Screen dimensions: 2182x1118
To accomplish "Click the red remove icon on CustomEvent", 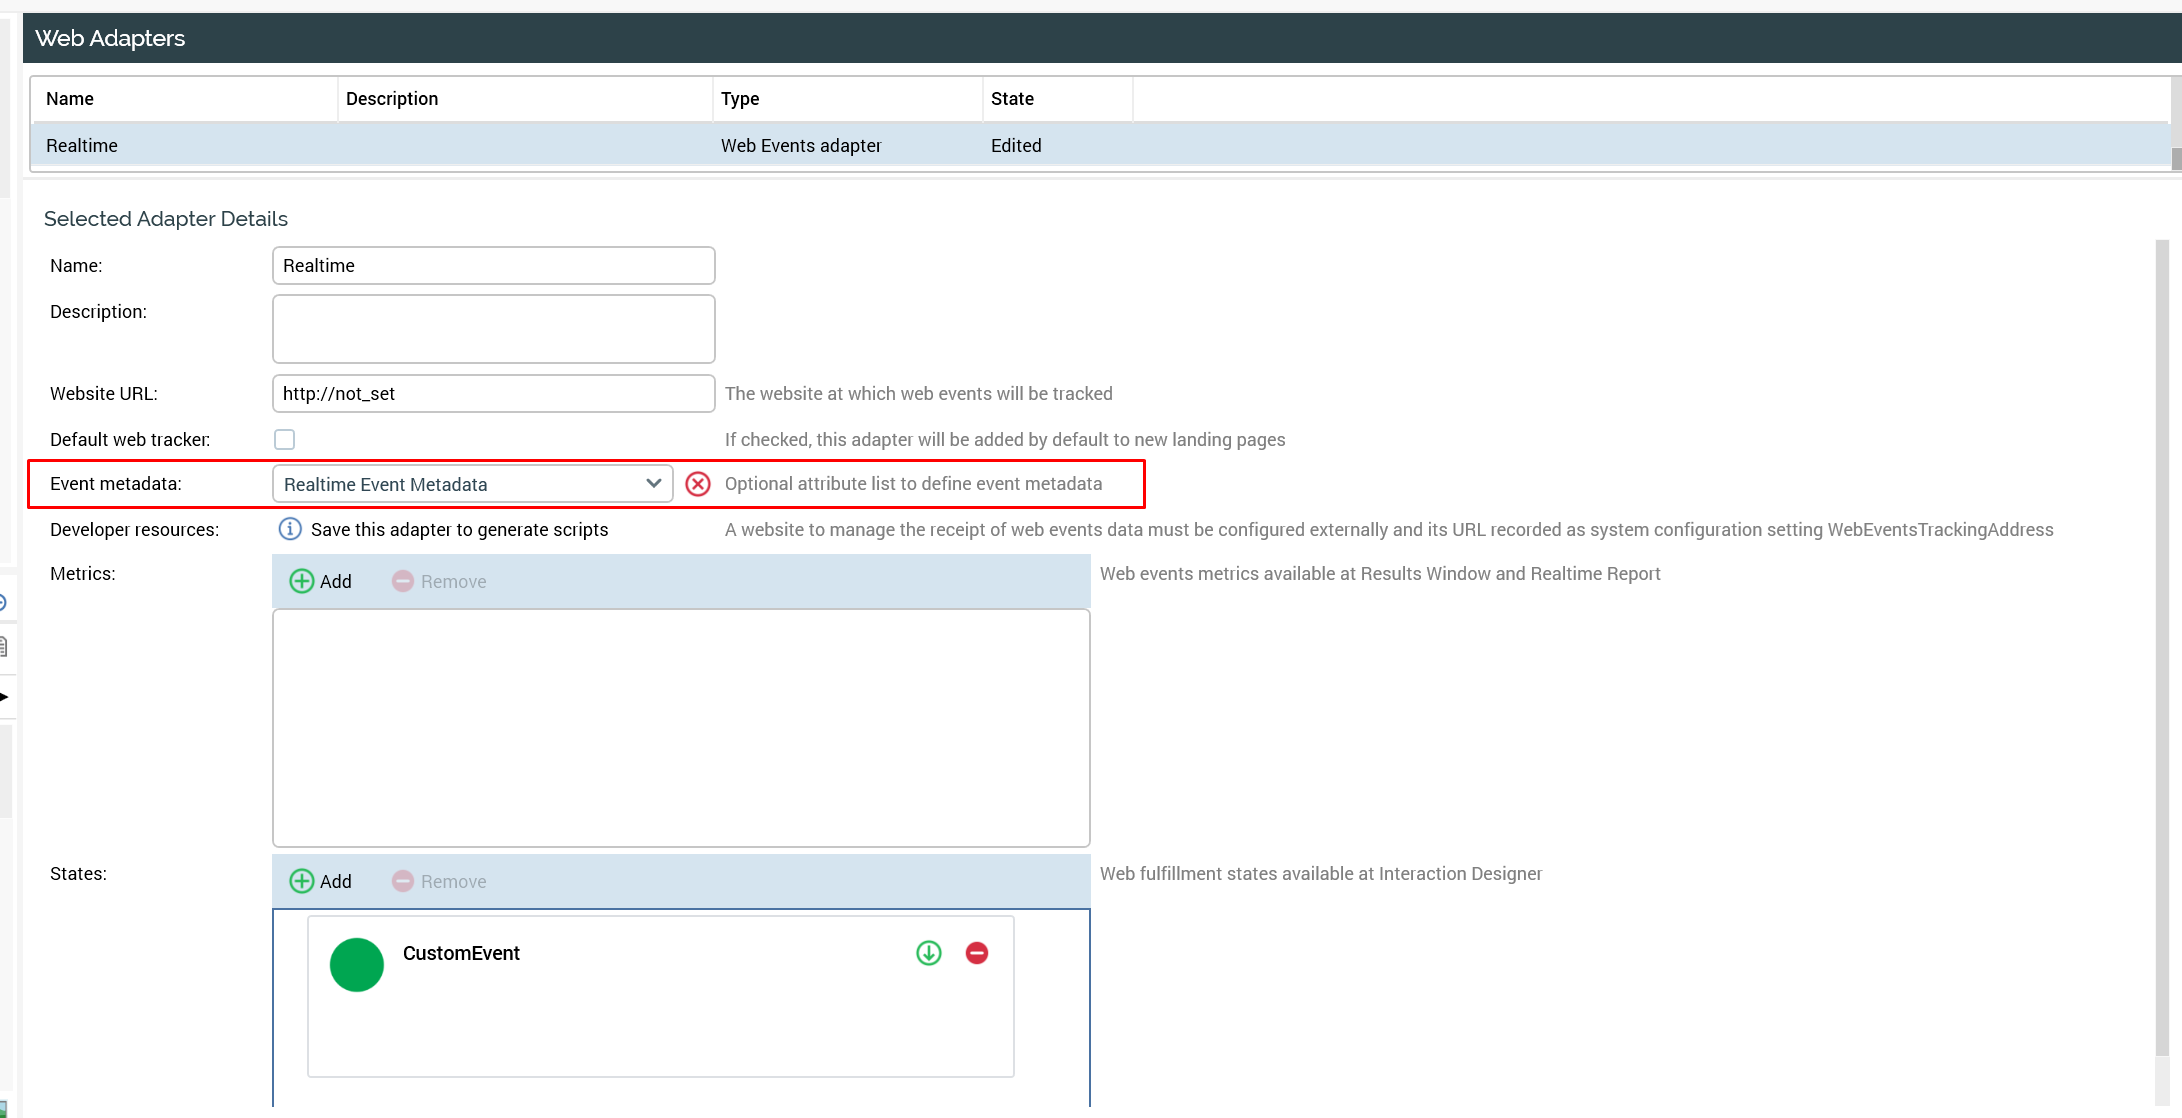I will click(977, 953).
